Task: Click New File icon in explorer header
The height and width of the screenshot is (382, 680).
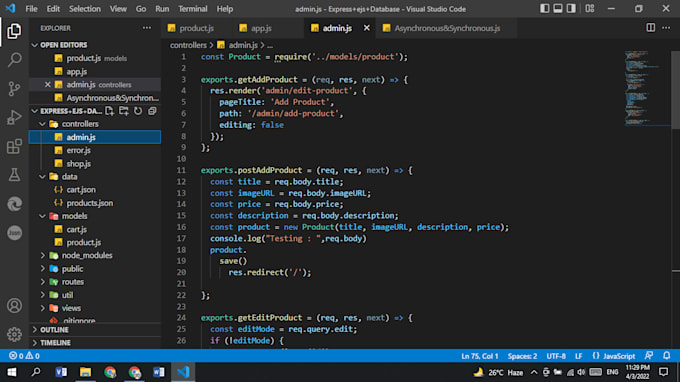Action: (x=110, y=111)
